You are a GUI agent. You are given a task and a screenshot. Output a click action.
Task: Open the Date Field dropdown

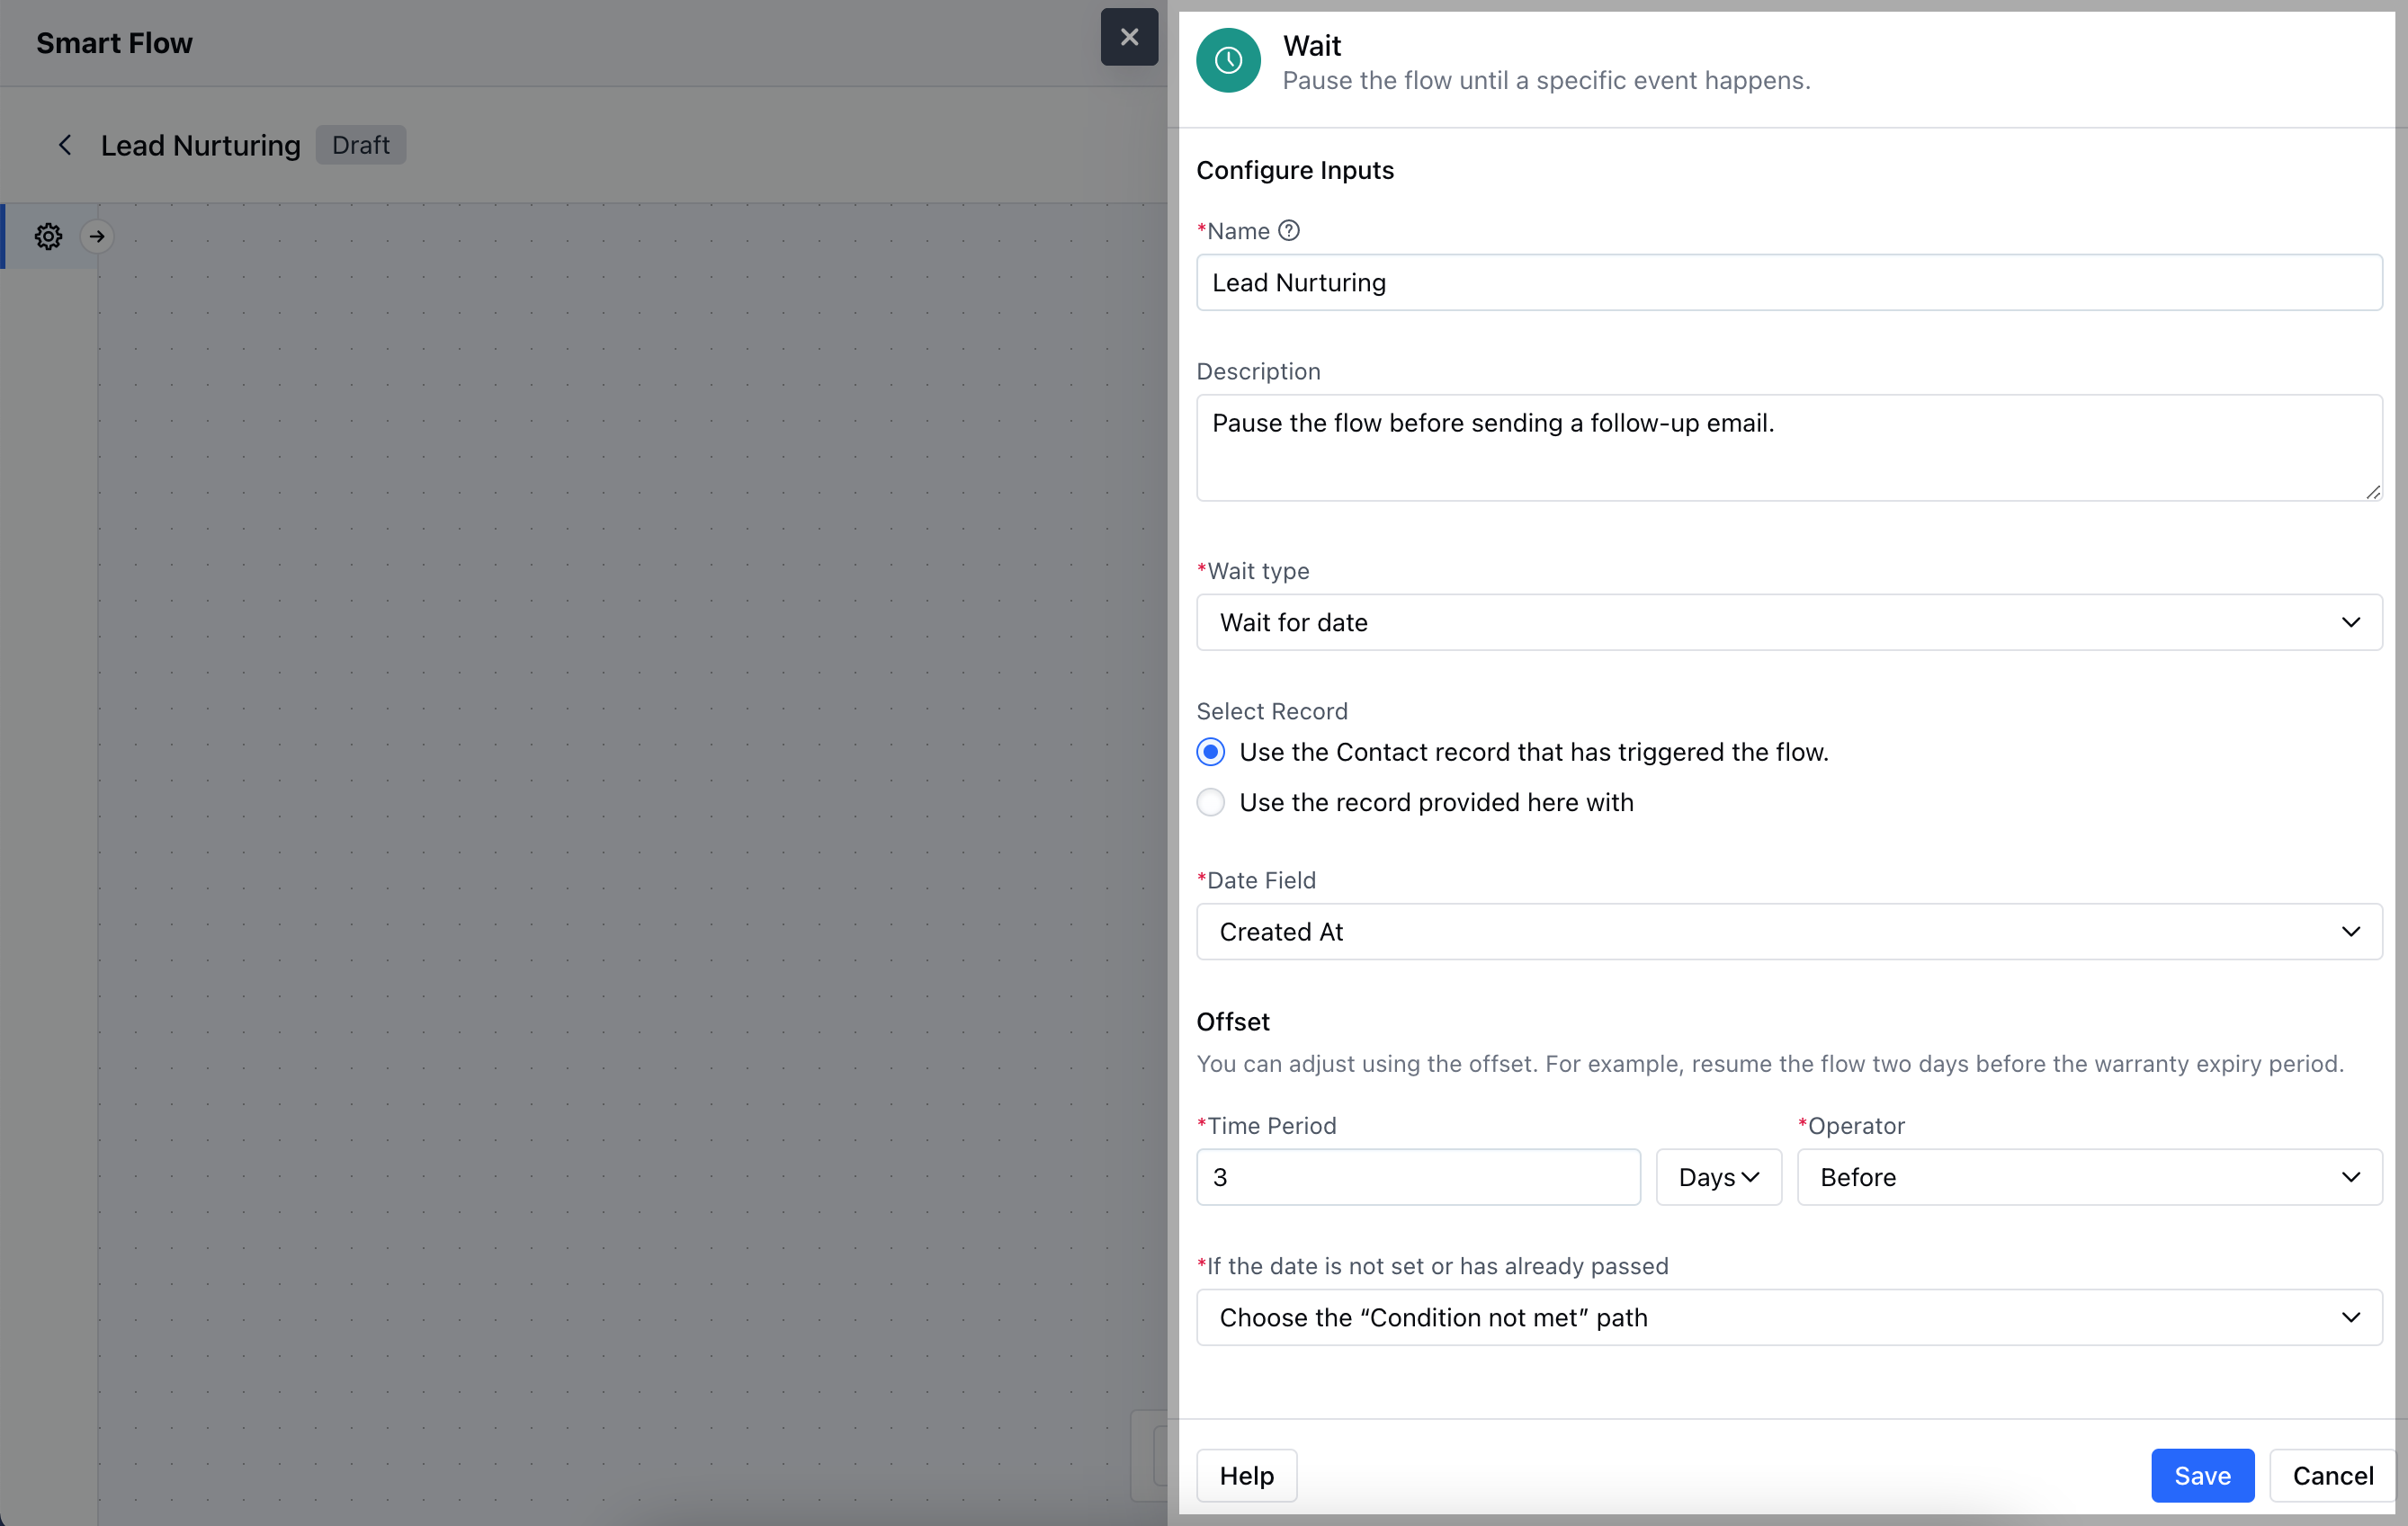(1788, 932)
